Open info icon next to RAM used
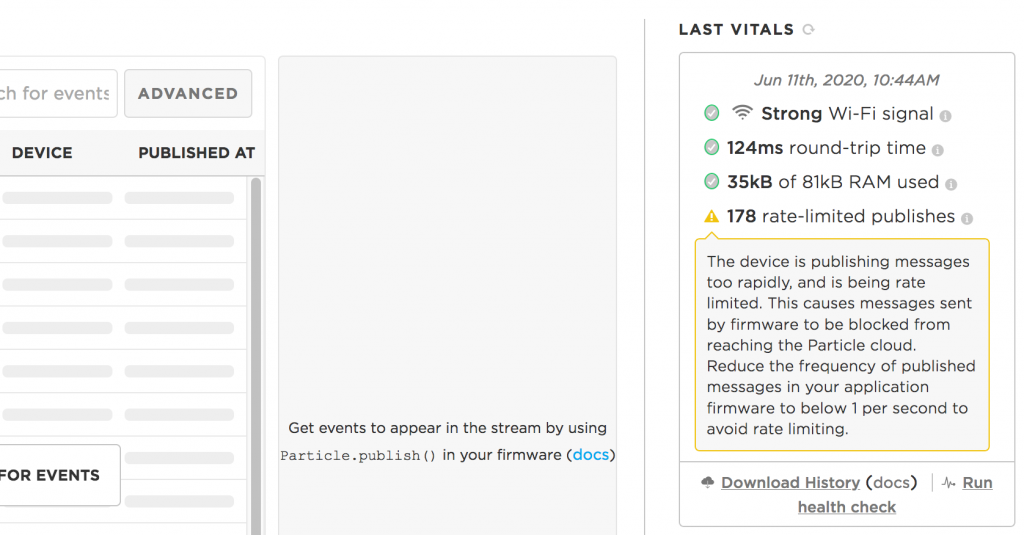Viewport: 1024px width, 535px height. [951, 185]
